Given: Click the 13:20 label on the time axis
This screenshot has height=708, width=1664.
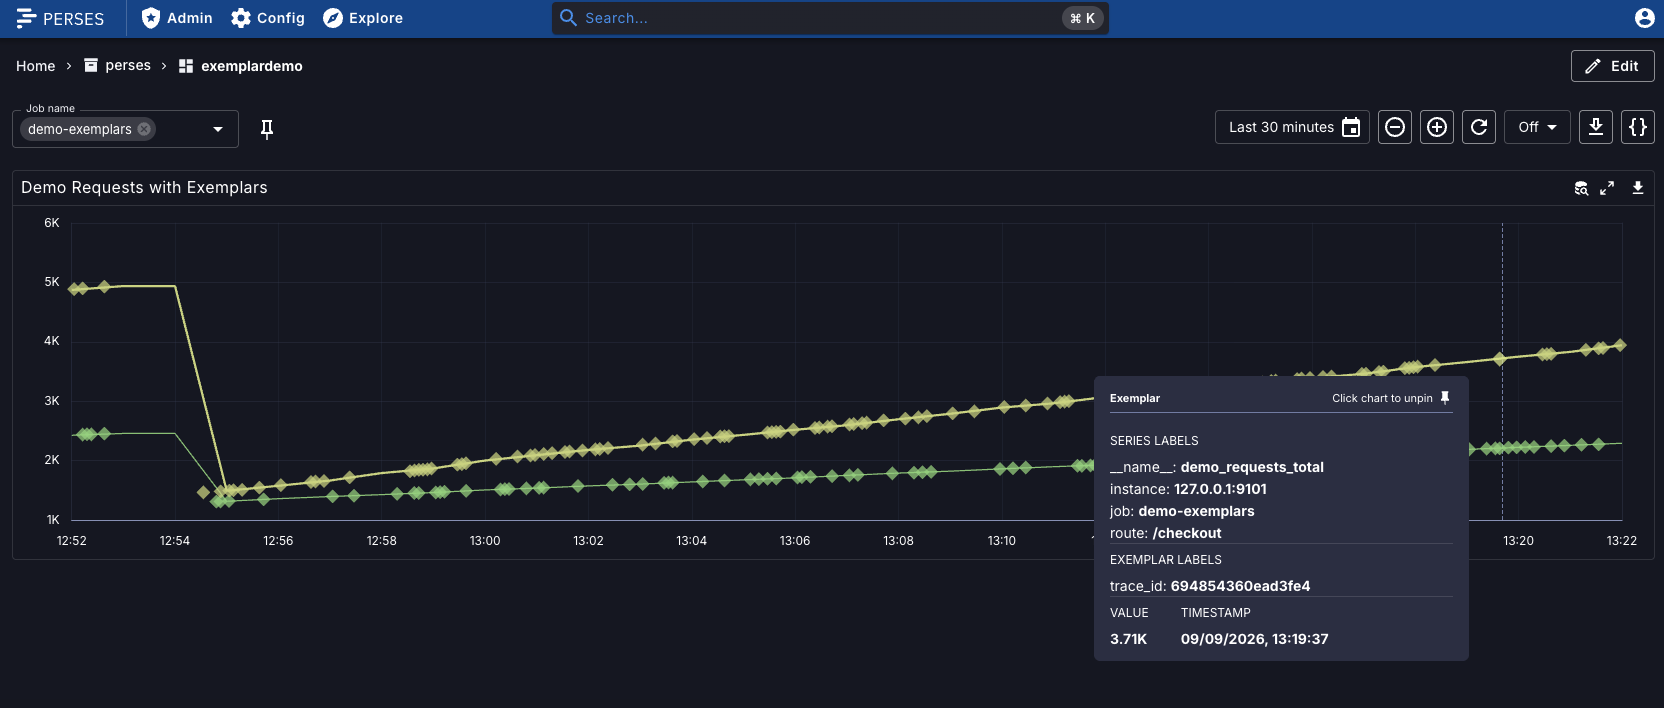Looking at the screenshot, I should coord(1518,541).
